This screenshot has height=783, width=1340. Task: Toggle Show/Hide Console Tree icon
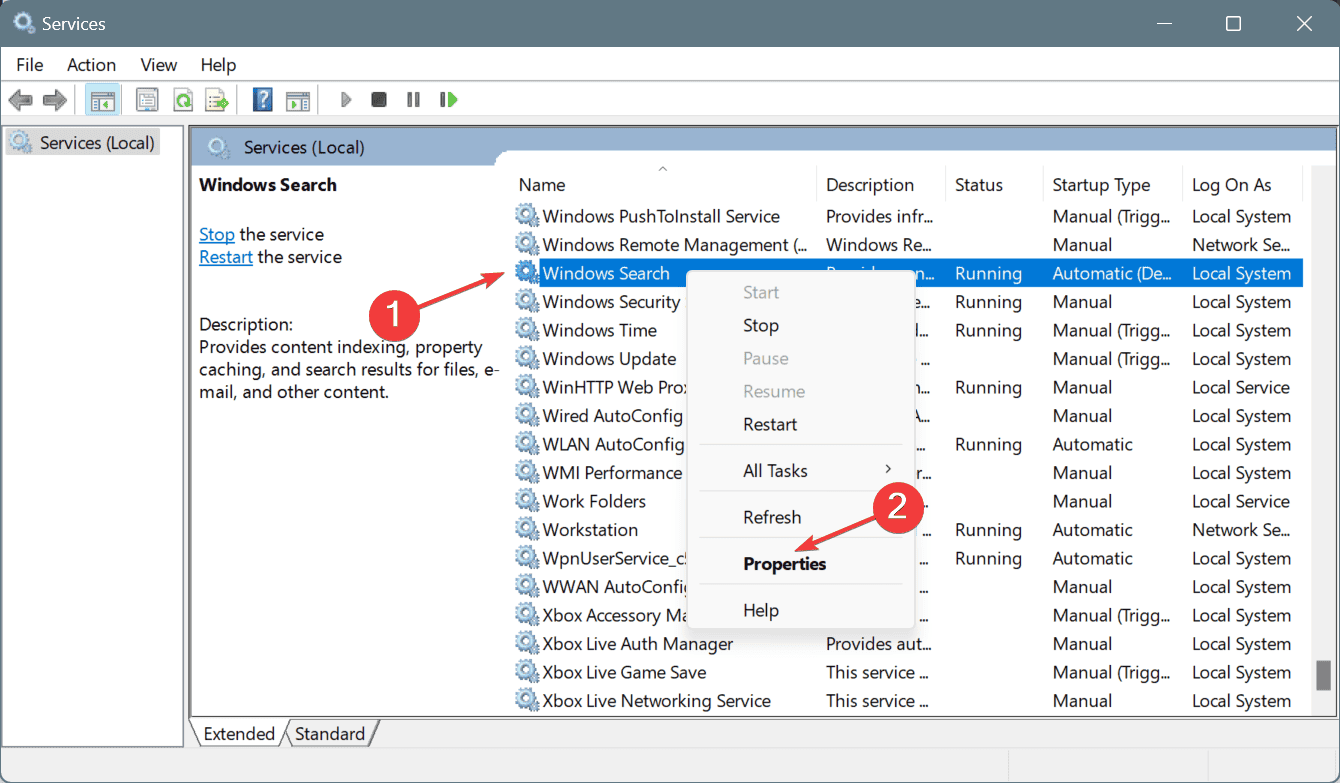coord(101,100)
